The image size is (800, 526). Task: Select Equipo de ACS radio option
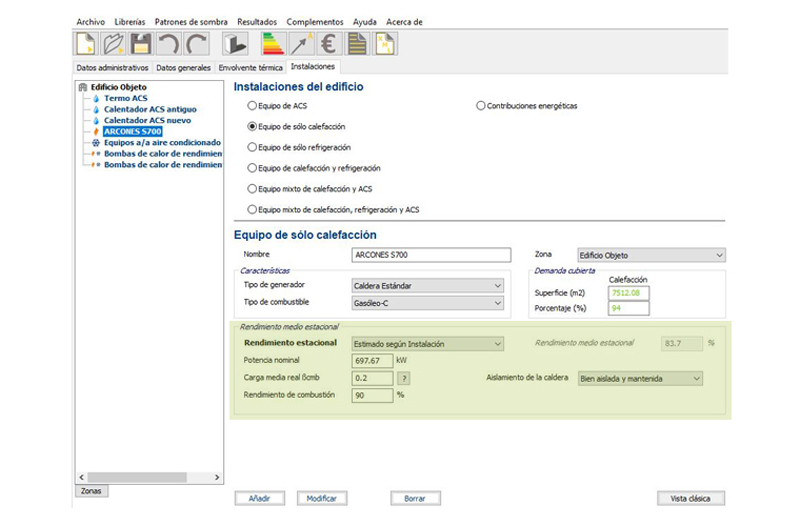pos(252,106)
